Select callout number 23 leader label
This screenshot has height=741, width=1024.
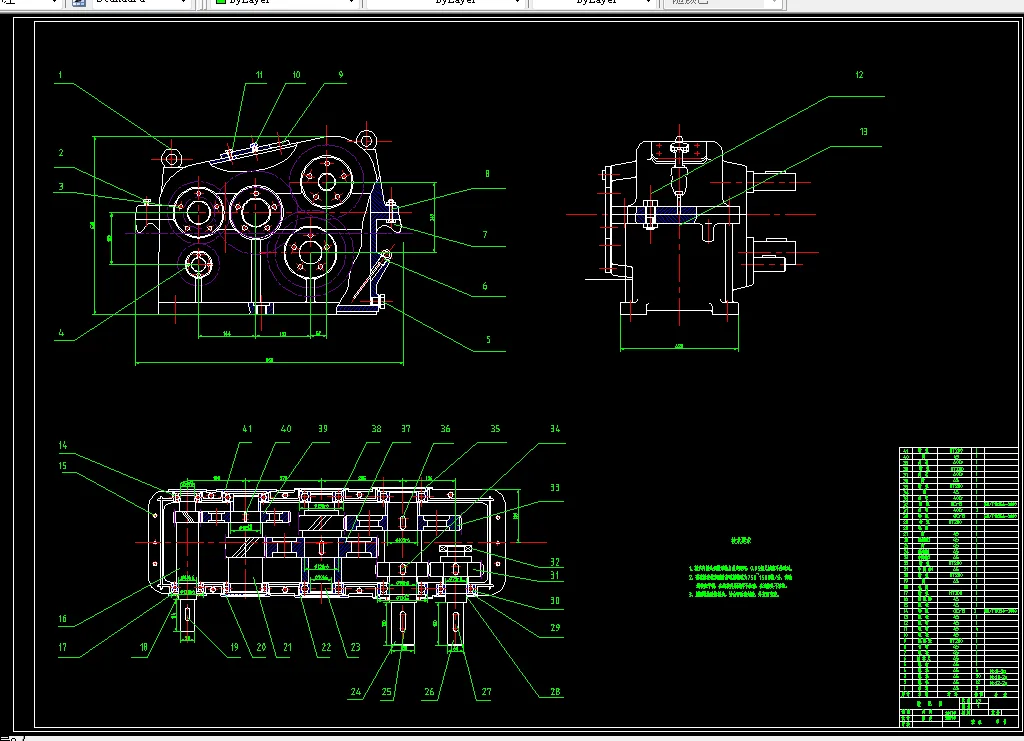(x=355, y=648)
